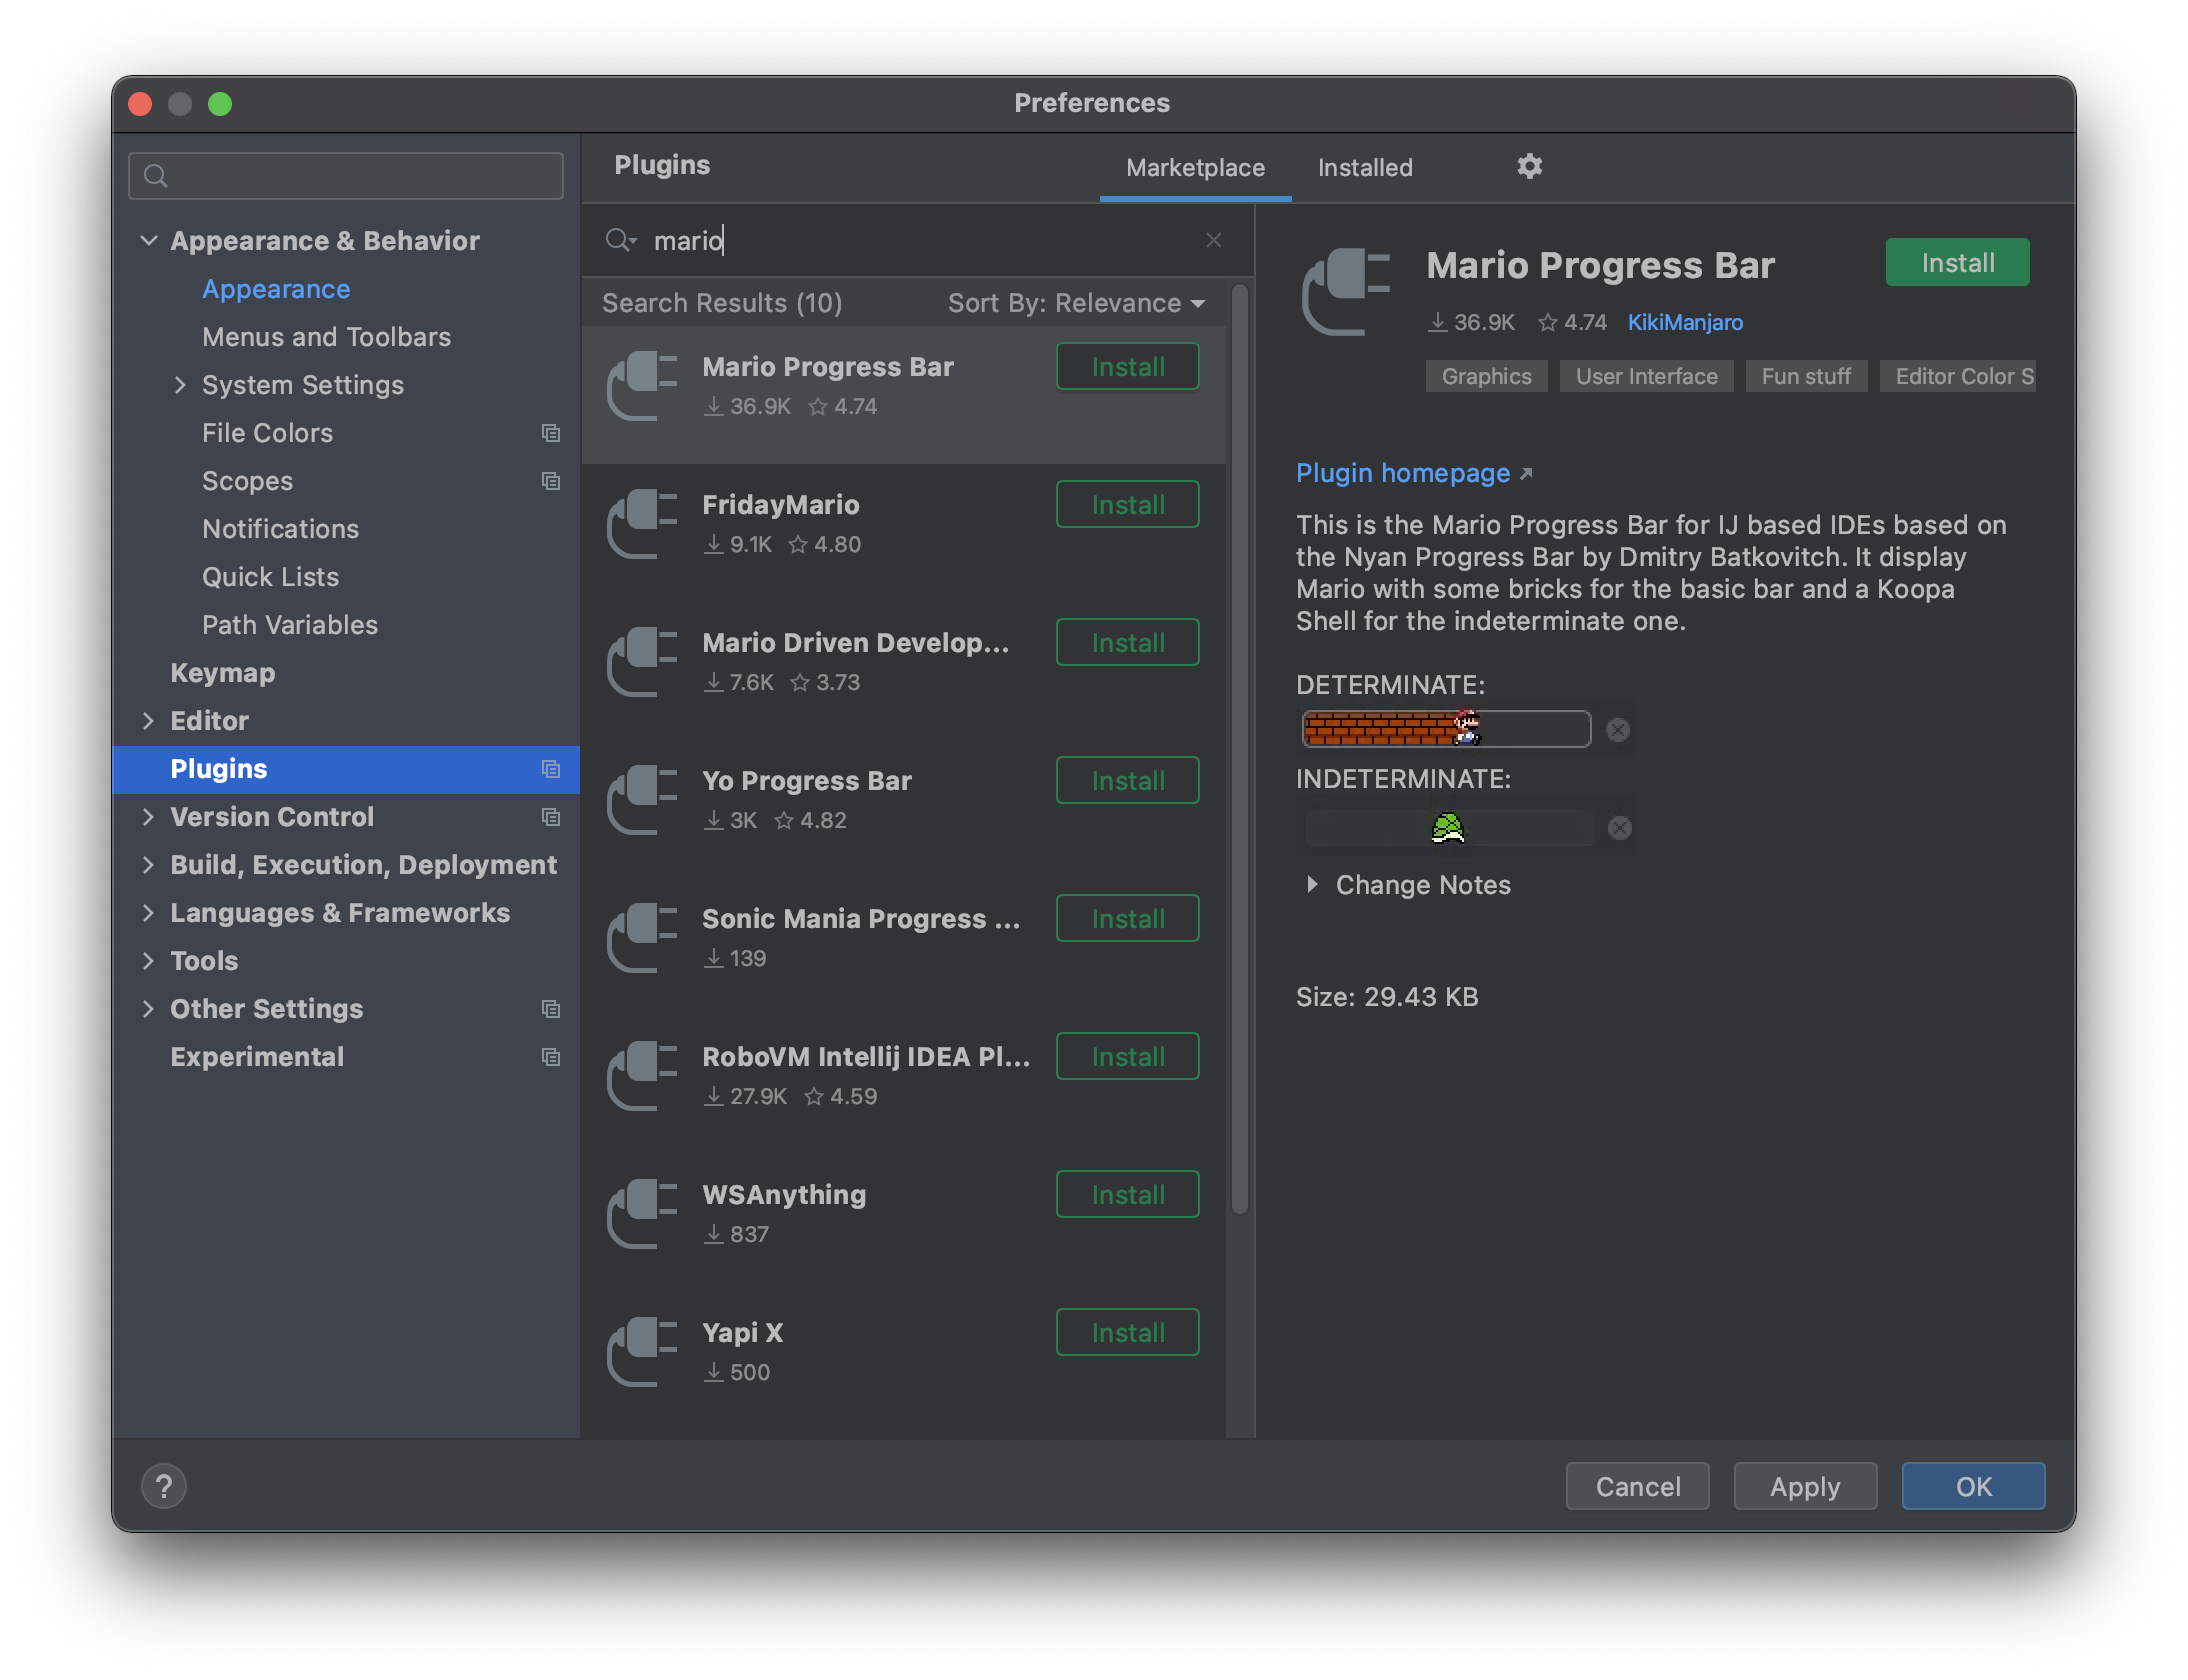The width and height of the screenshot is (2188, 1680).
Task: Click the help question mark button
Action: [164, 1486]
